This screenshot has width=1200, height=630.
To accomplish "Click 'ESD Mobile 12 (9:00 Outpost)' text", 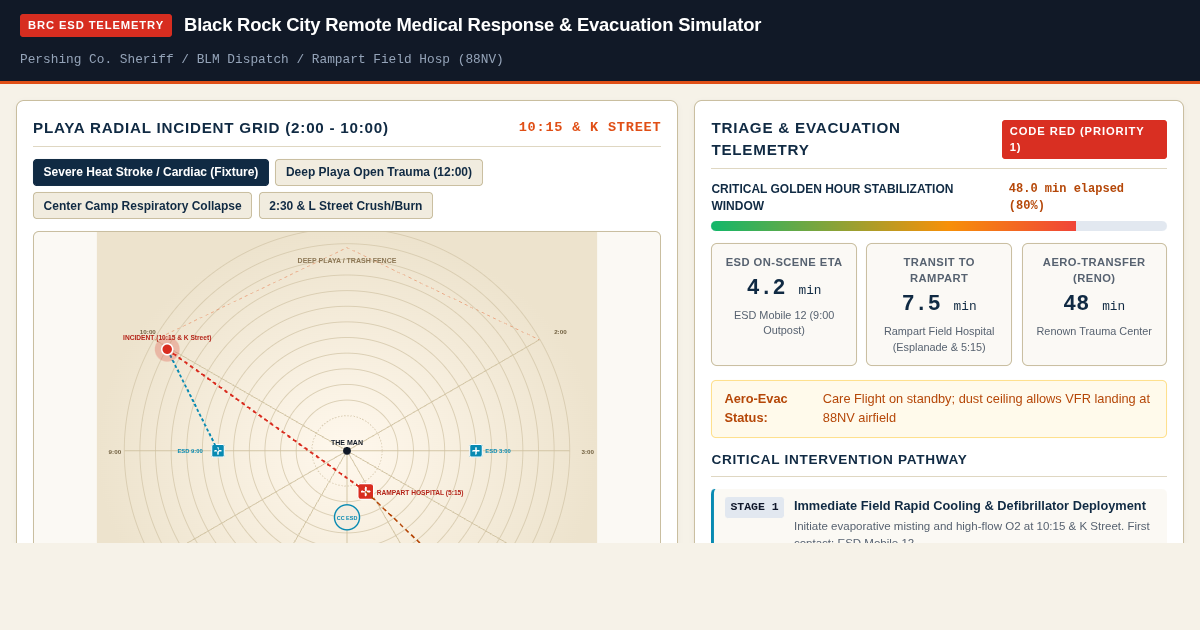I will pyautogui.click(x=784, y=323).
